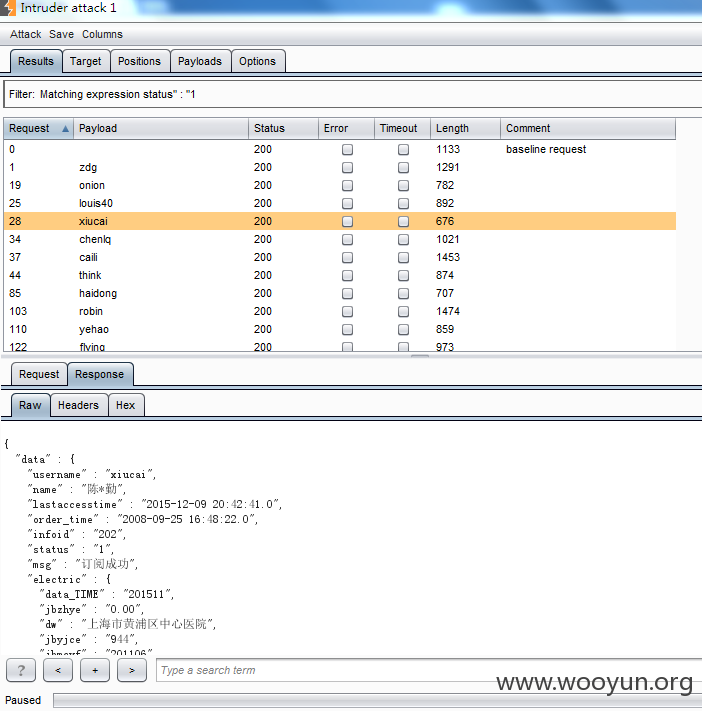702x711 pixels.
Task: Click the help question mark button
Action: 21,670
